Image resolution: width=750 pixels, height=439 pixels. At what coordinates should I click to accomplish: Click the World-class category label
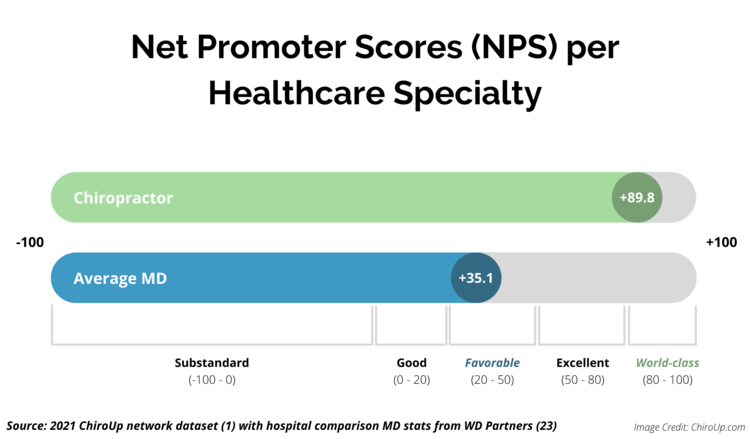pos(667,363)
